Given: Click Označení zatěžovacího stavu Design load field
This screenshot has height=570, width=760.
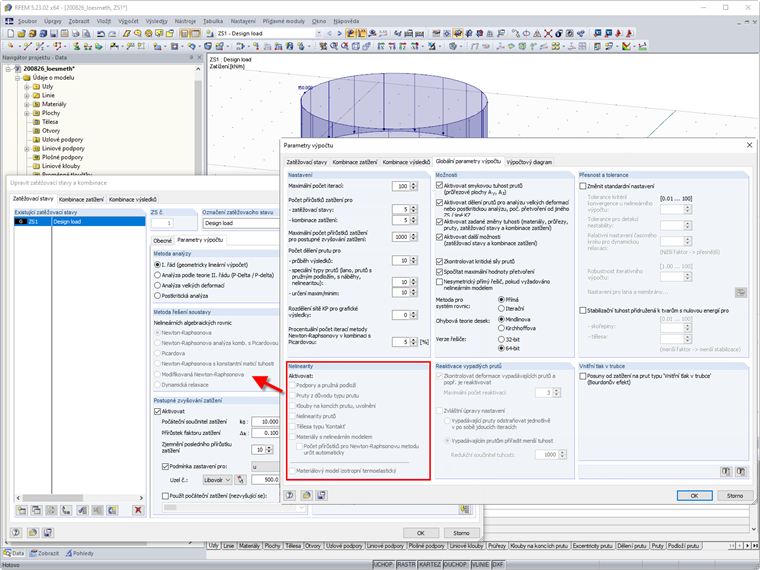Looking at the screenshot, I should pyautogui.click(x=241, y=223).
